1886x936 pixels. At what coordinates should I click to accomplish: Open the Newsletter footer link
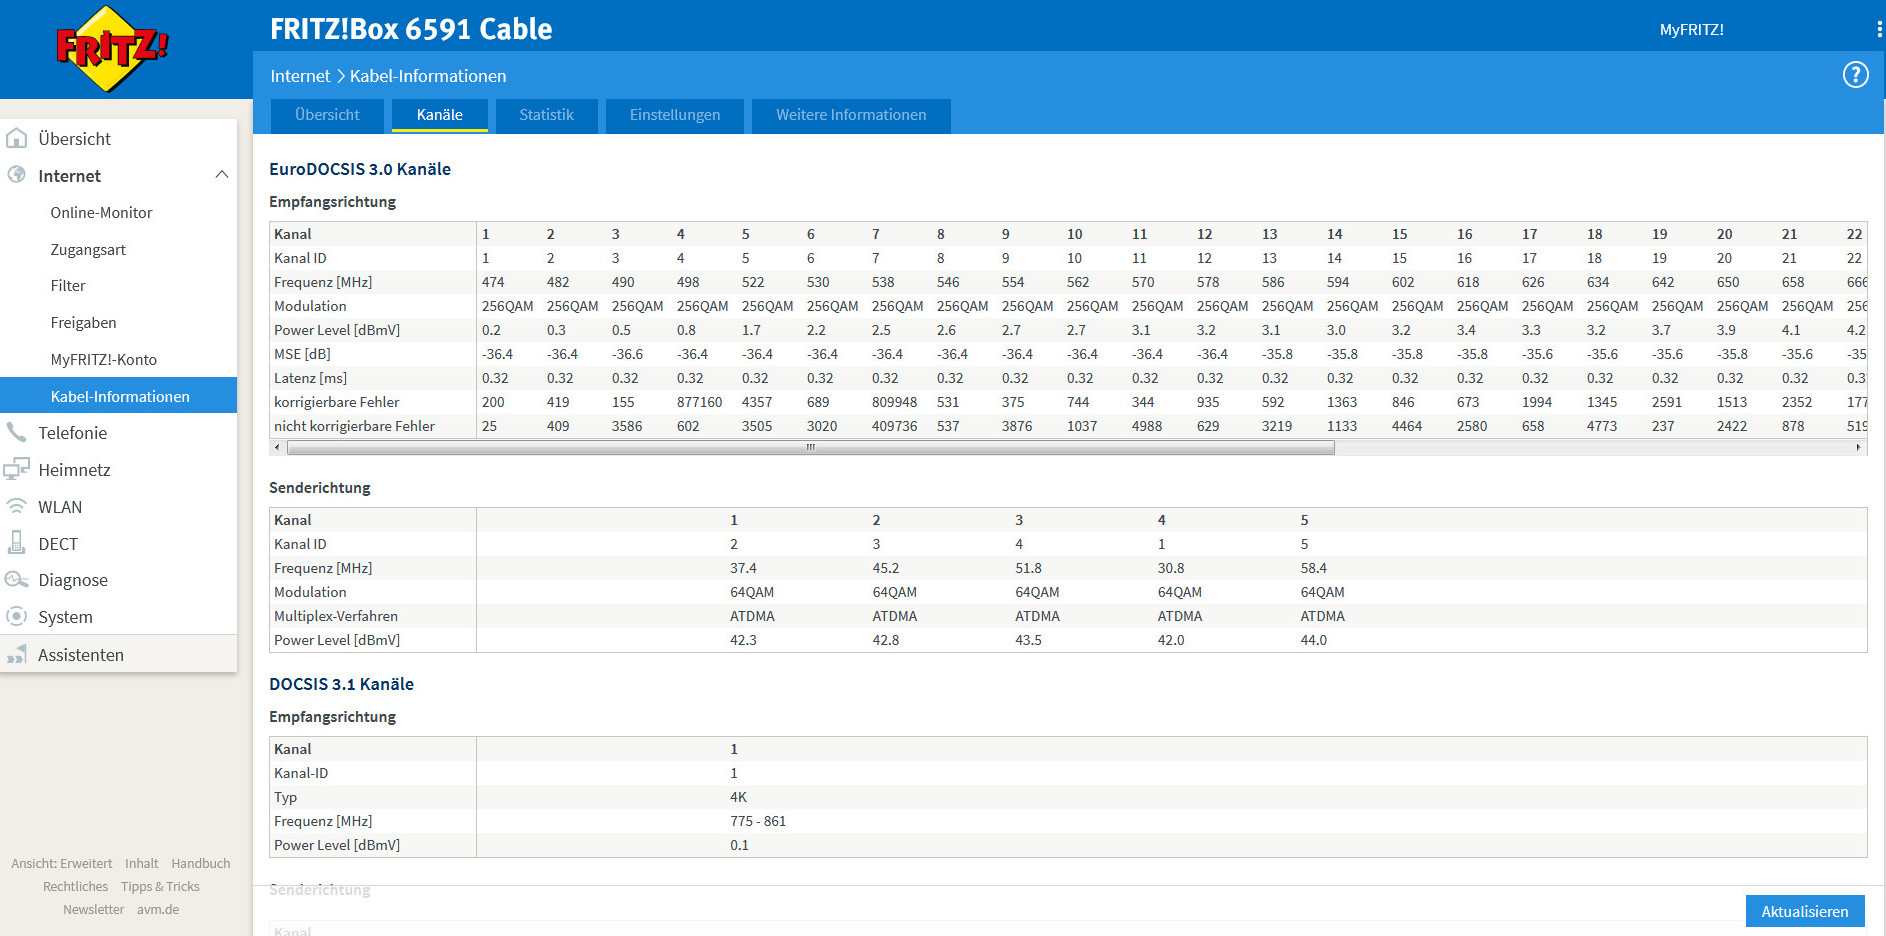tap(93, 909)
